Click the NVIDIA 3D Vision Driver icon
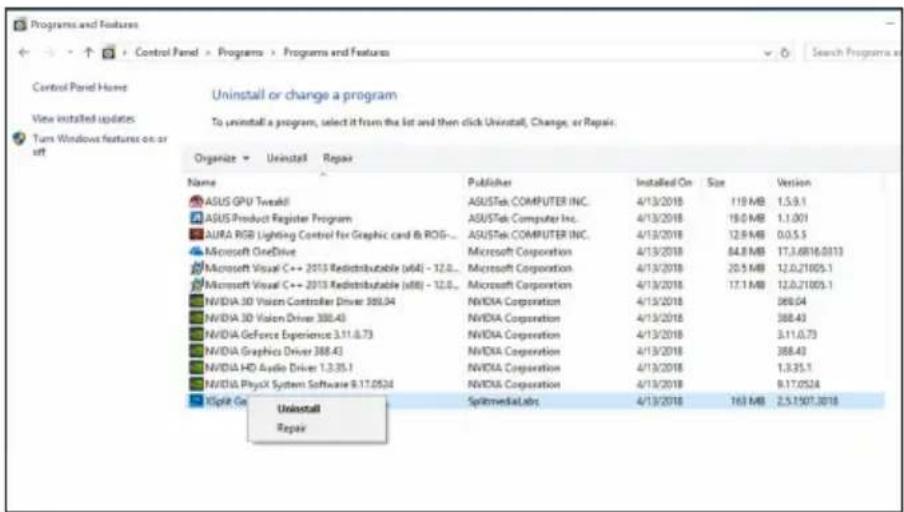Viewport: 904px width, 512px height. pyautogui.click(x=197, y=318)
